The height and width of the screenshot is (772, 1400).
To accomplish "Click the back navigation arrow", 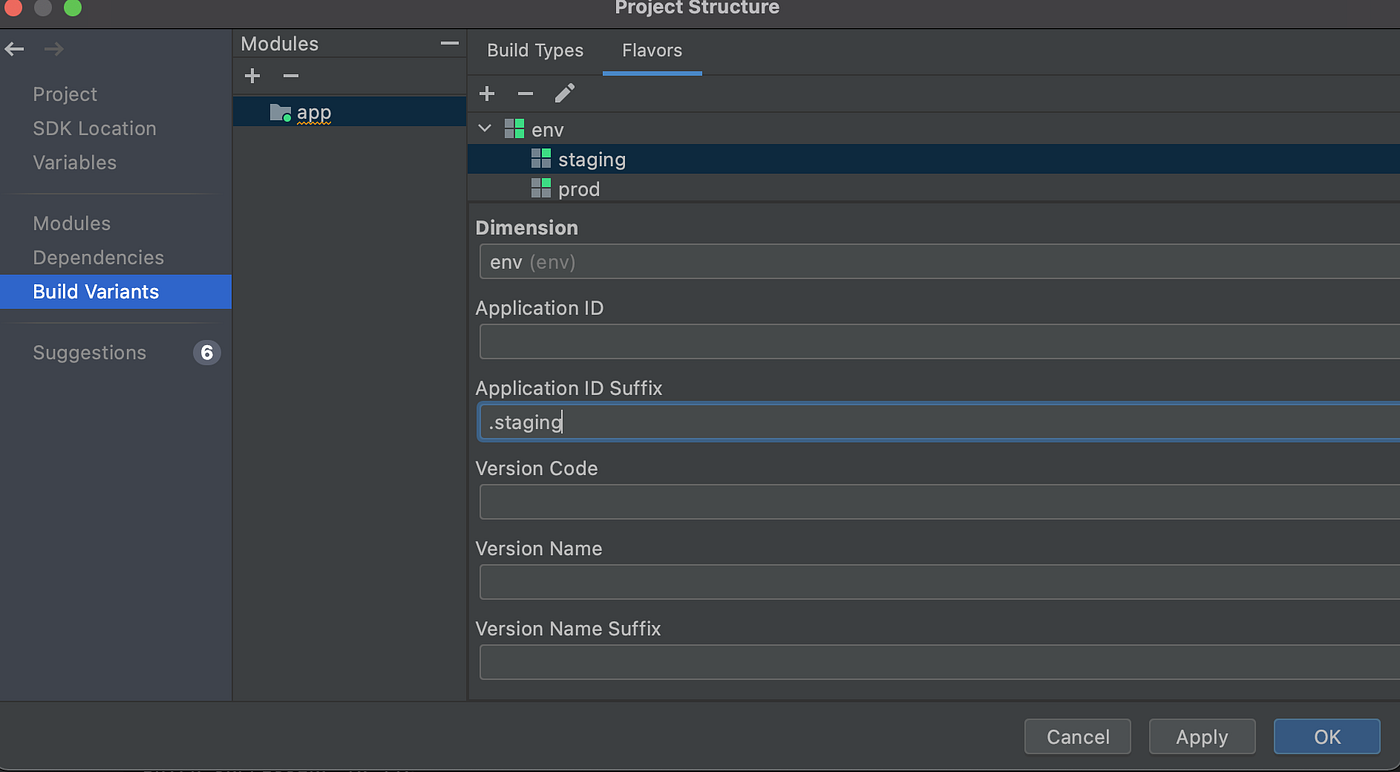I will click(14, 48).
